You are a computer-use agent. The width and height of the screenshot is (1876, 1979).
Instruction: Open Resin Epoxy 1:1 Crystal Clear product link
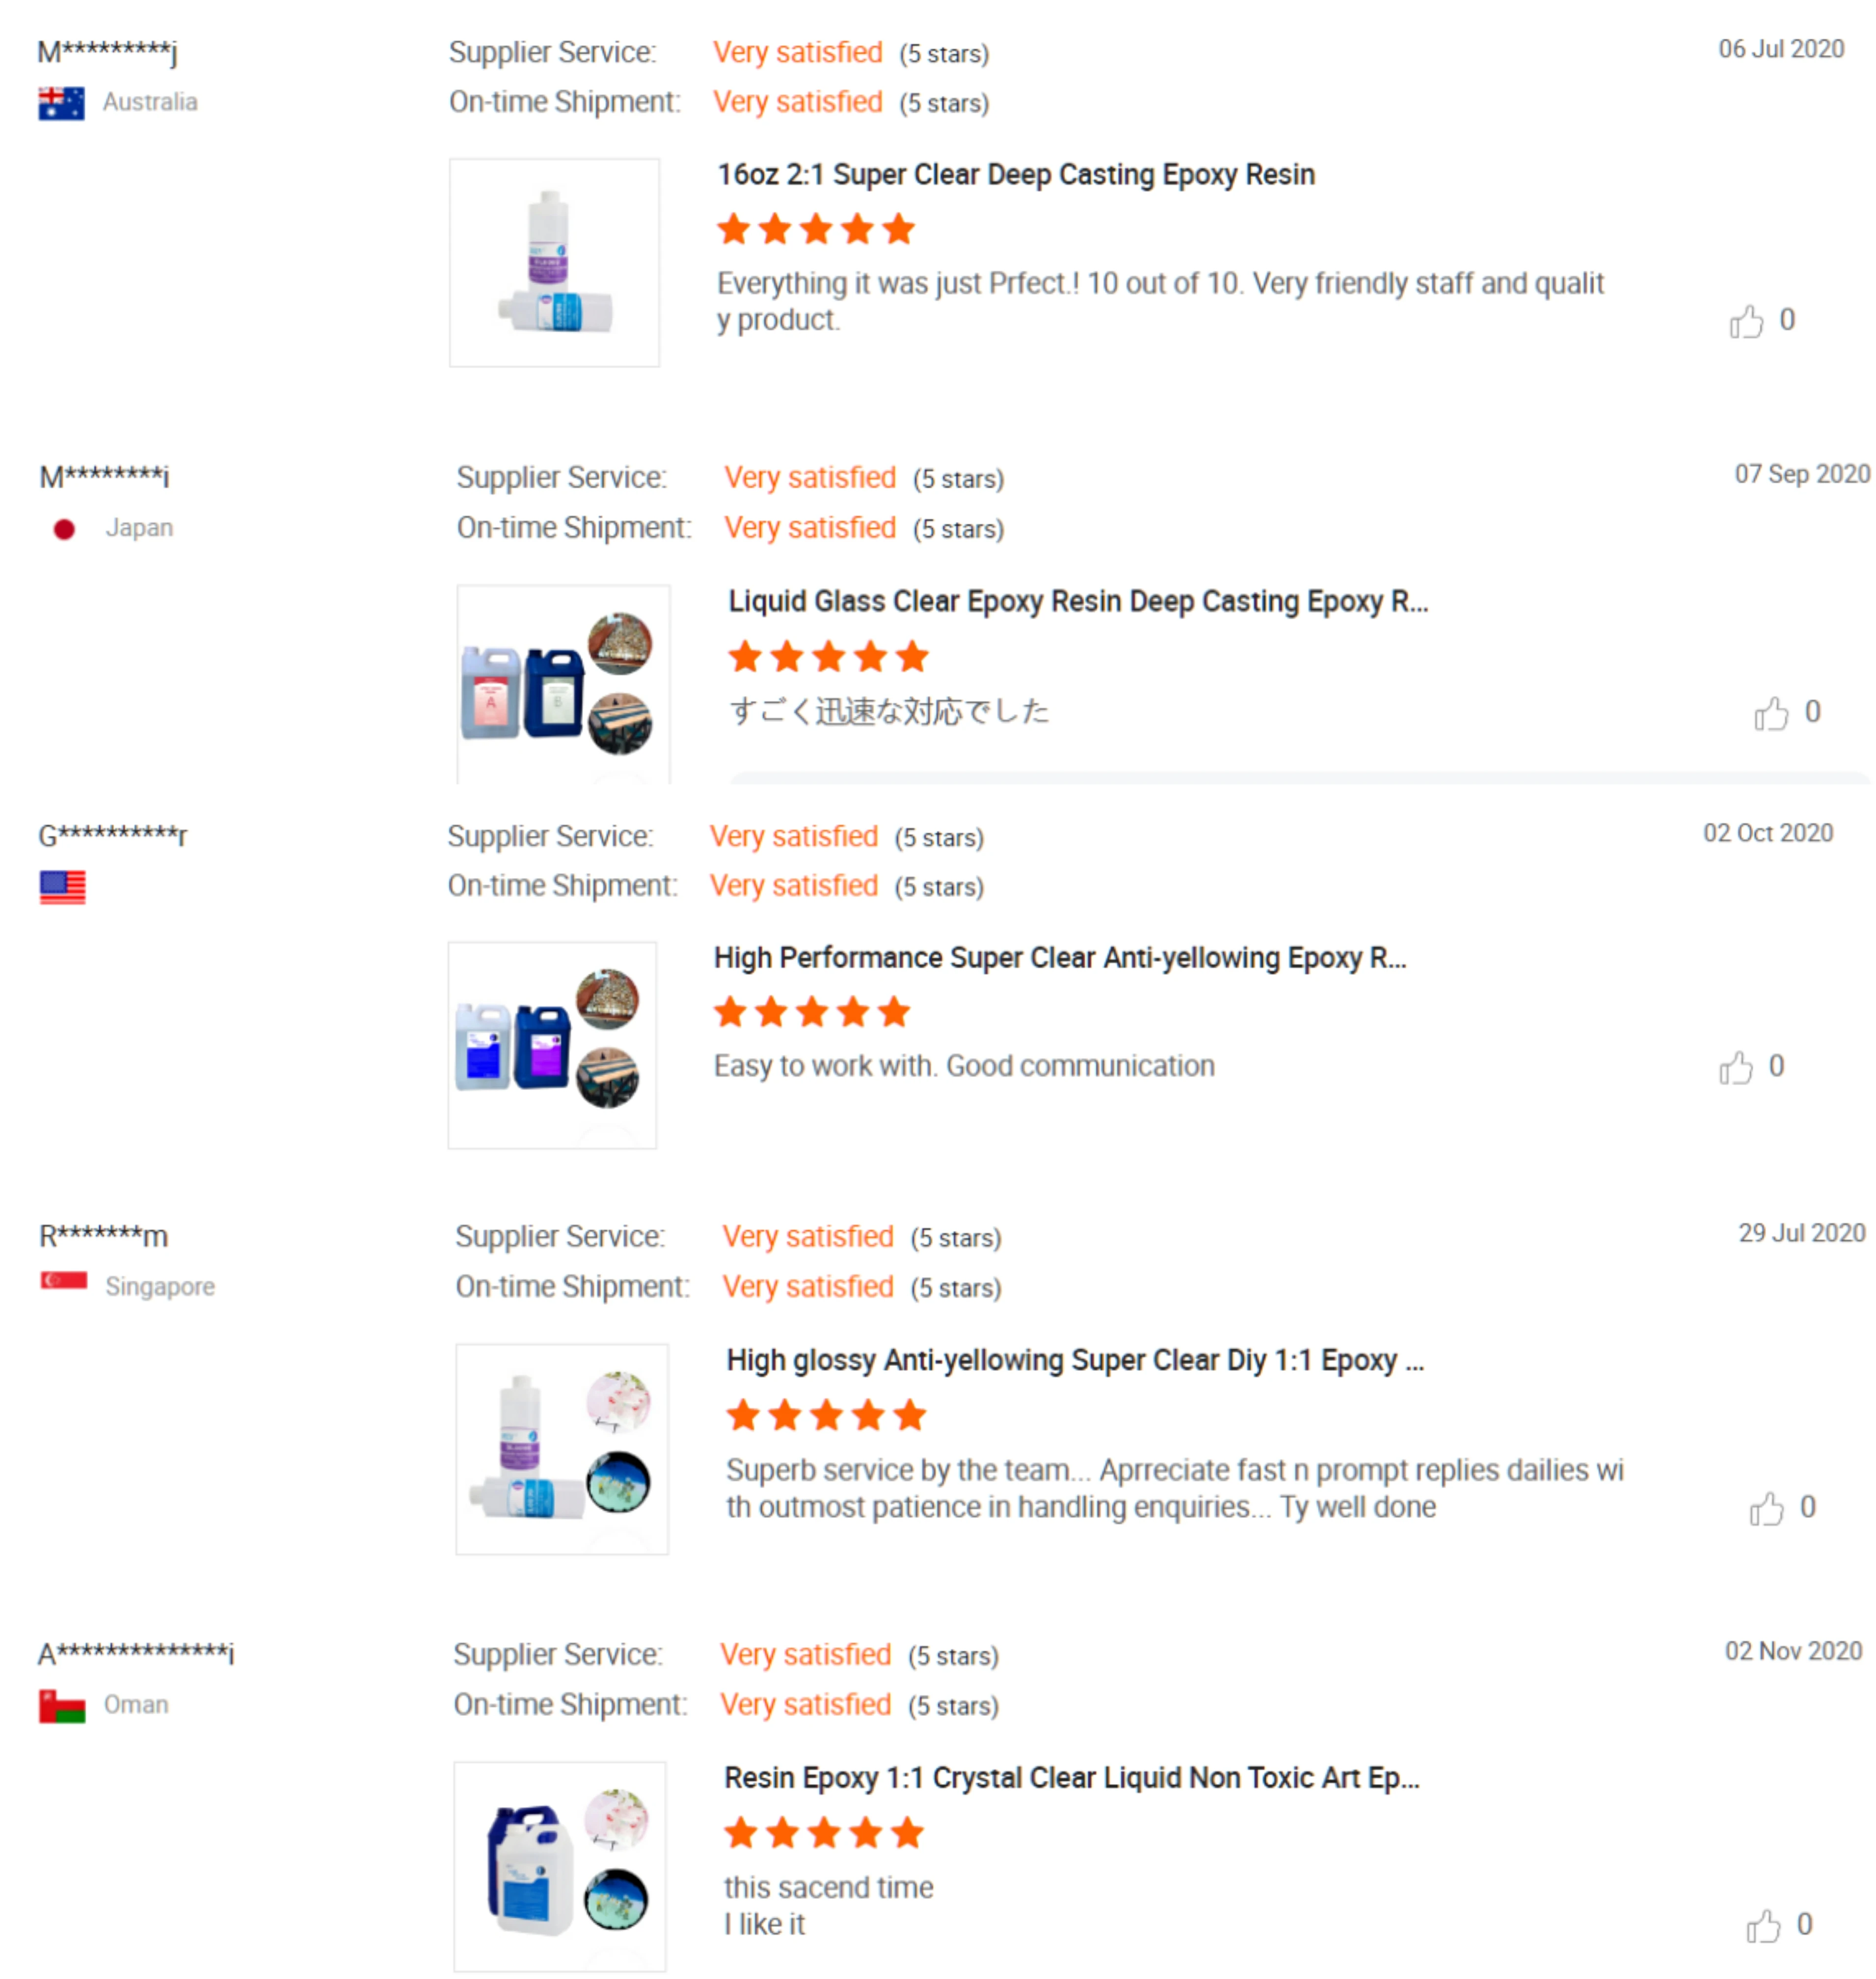pyautogui.click(x=1071, y=1779)
